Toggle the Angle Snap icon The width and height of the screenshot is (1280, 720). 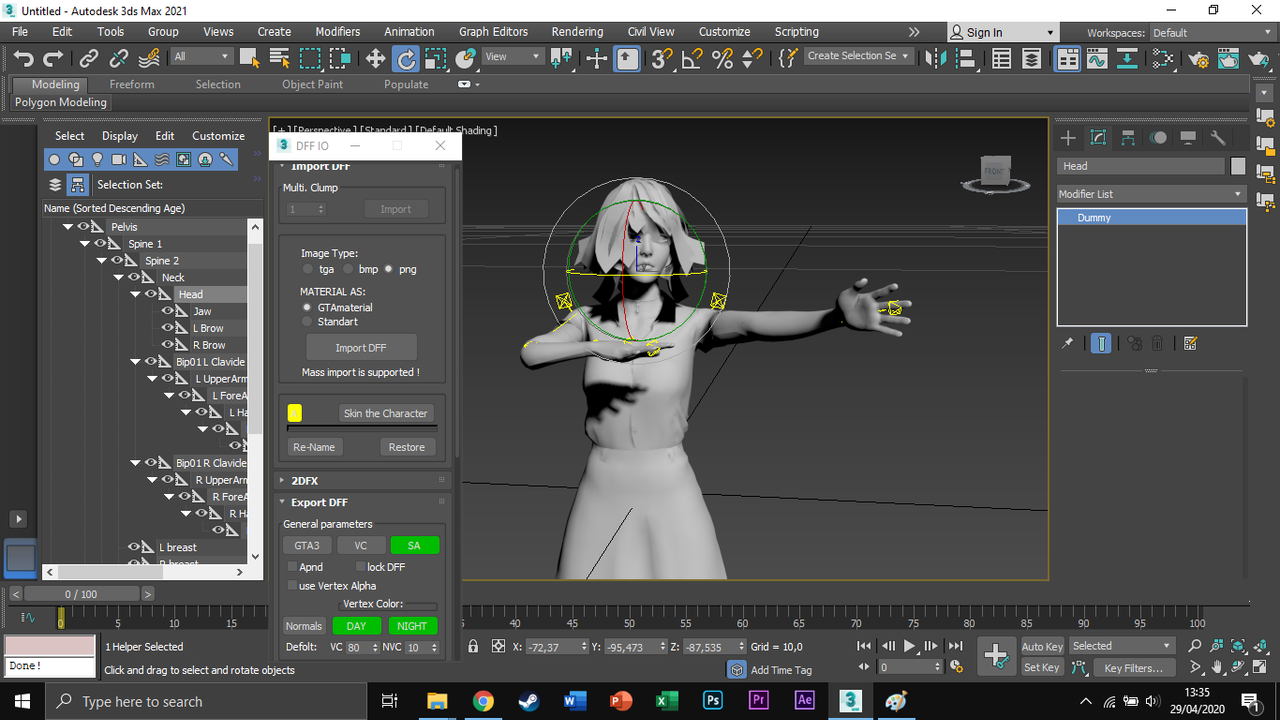coord(692,59)
